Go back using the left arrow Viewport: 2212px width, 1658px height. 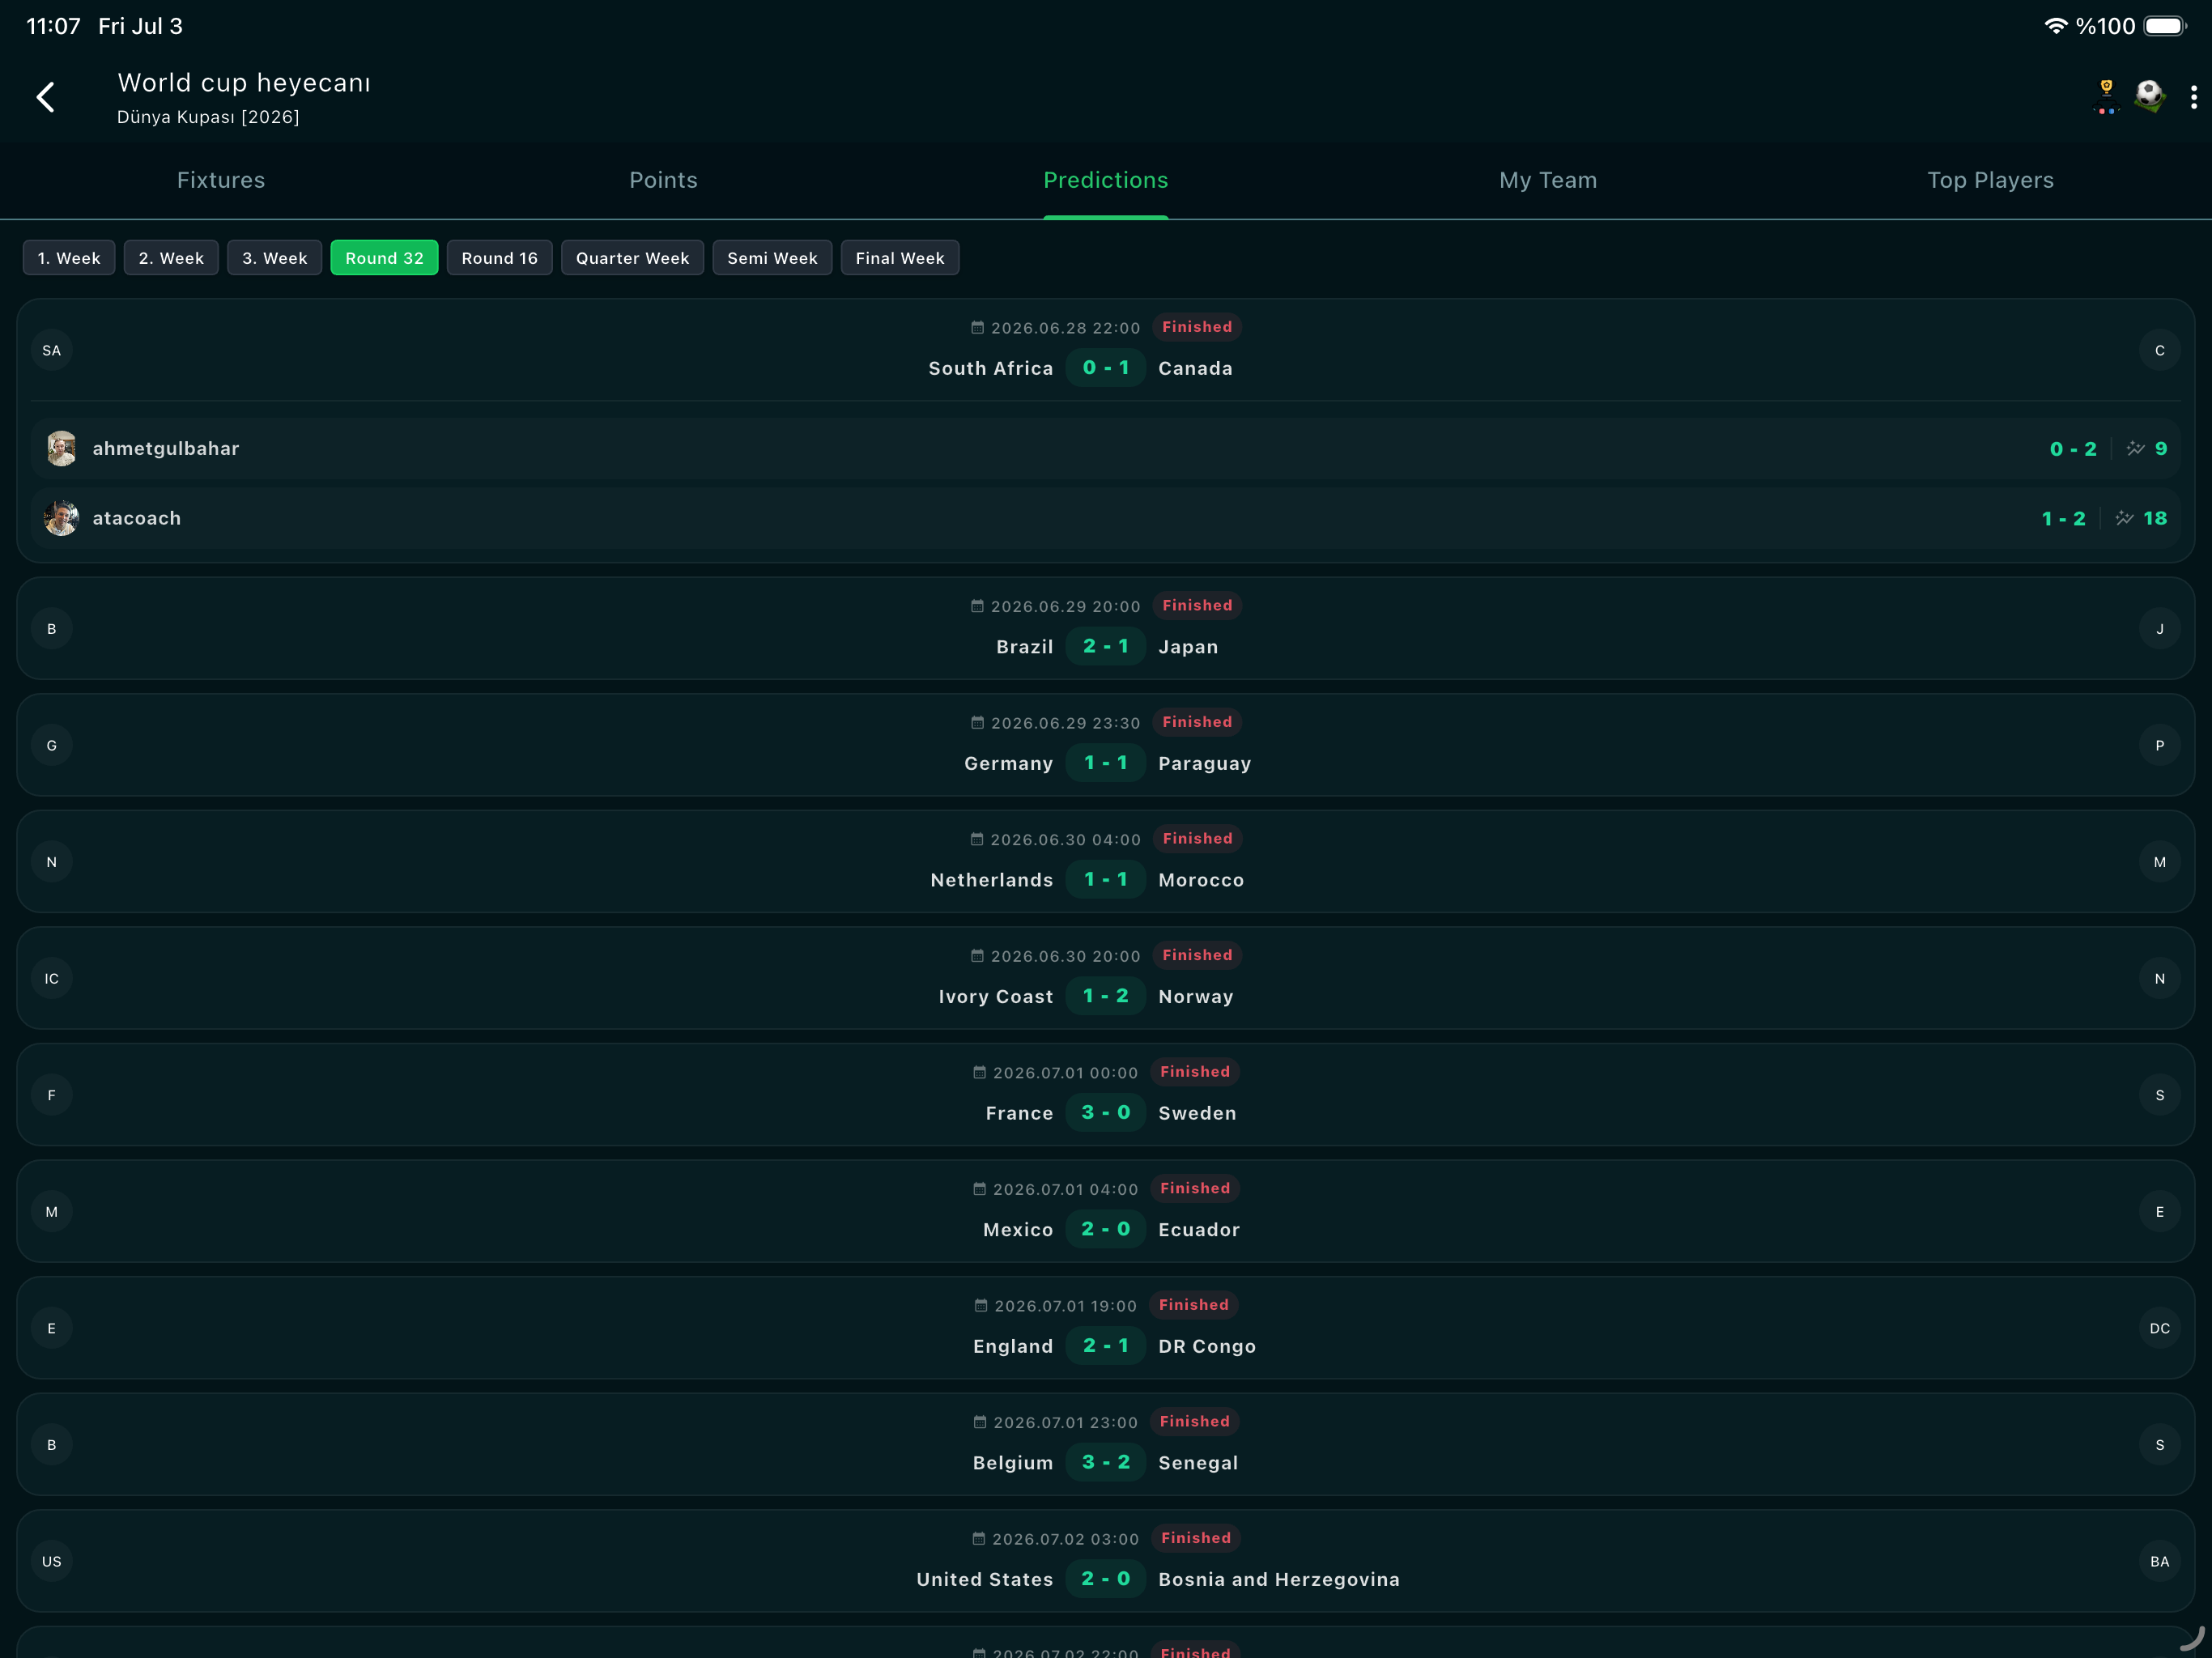point(45,97)
